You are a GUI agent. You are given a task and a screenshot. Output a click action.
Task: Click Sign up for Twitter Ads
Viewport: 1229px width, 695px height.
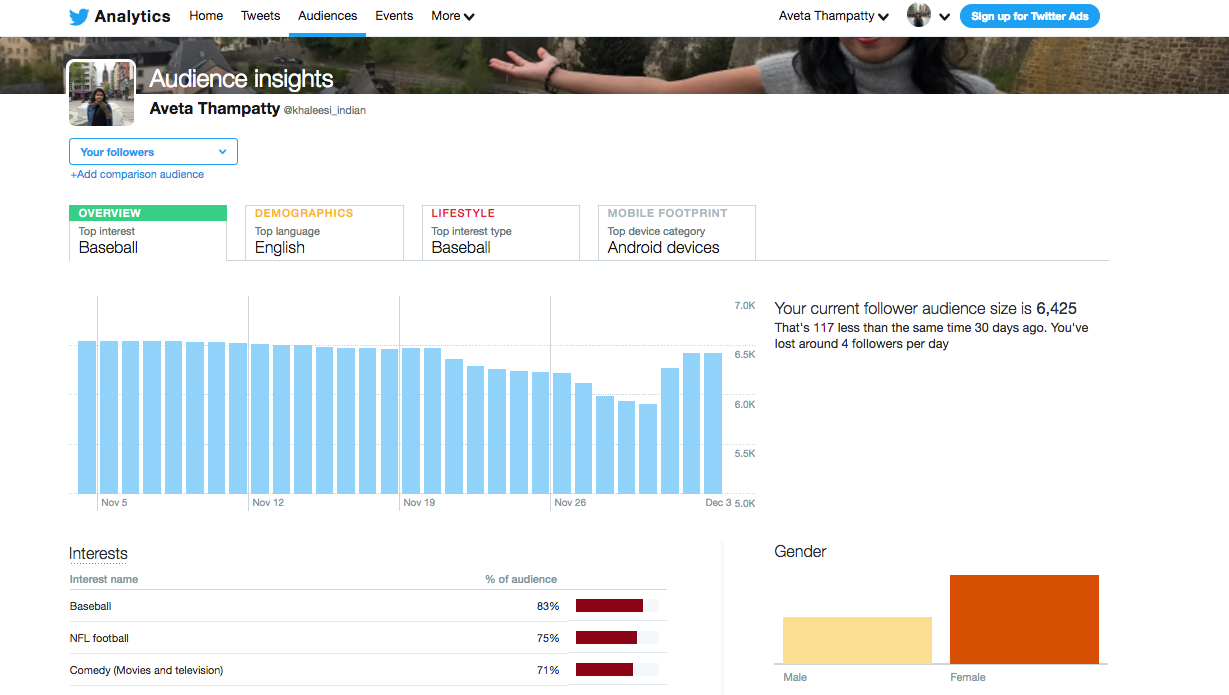coord(1030,16)
